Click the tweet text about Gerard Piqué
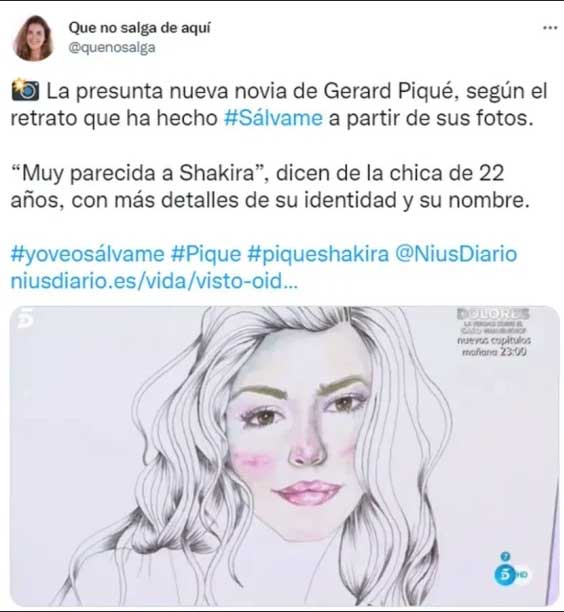The image size is (564, 612). tap(279, 104)
